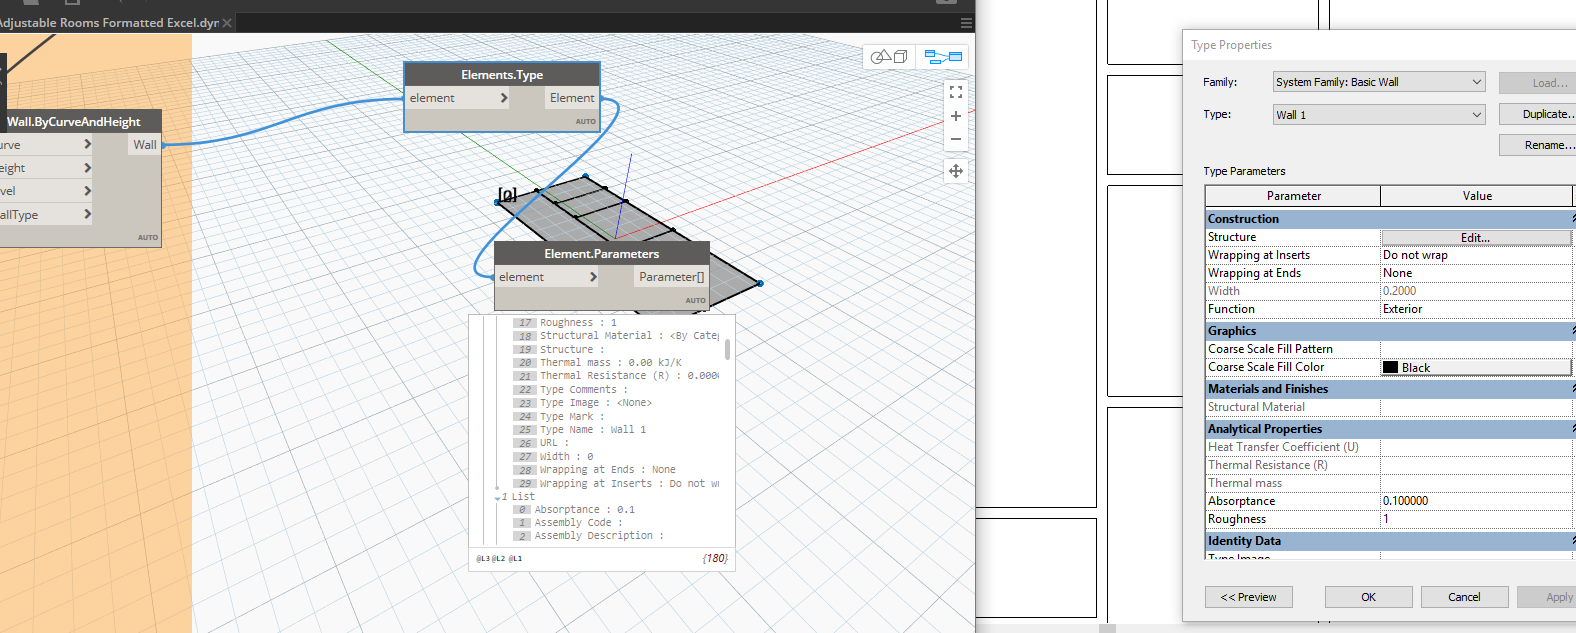Click the Value column header
1576x633 pixels.
coord(1477,196)
